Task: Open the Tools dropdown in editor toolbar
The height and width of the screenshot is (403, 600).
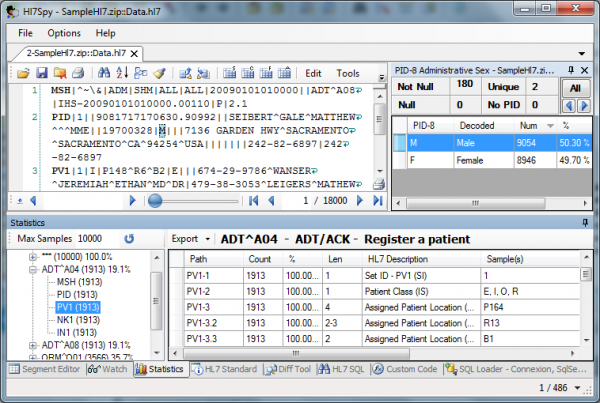Action: (348, 73)
